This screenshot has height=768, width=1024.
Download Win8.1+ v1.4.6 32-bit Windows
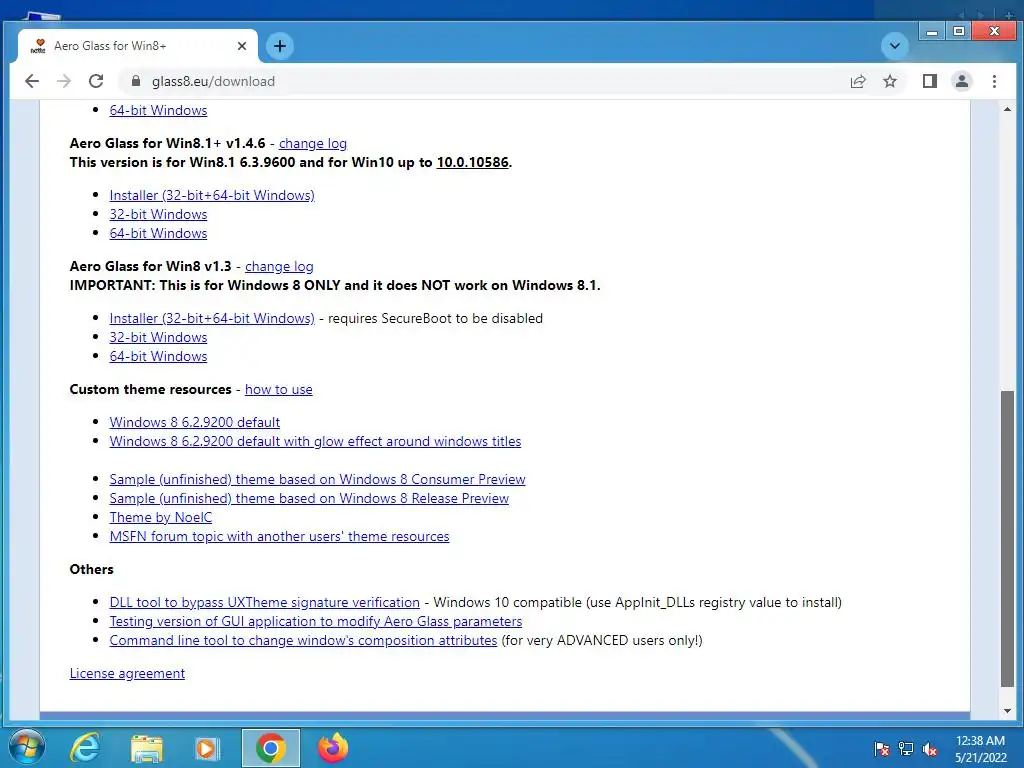click(x=158, y=214)
